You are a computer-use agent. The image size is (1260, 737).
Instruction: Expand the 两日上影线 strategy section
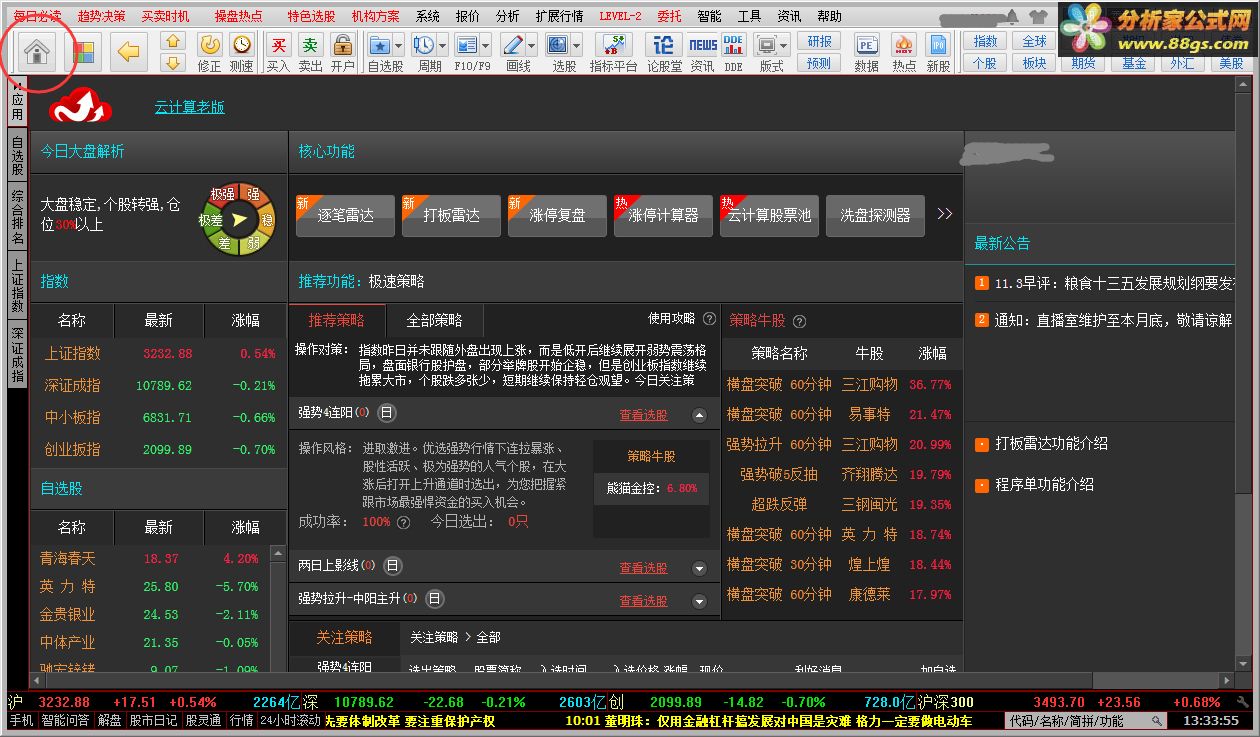(x=699, y=569)
